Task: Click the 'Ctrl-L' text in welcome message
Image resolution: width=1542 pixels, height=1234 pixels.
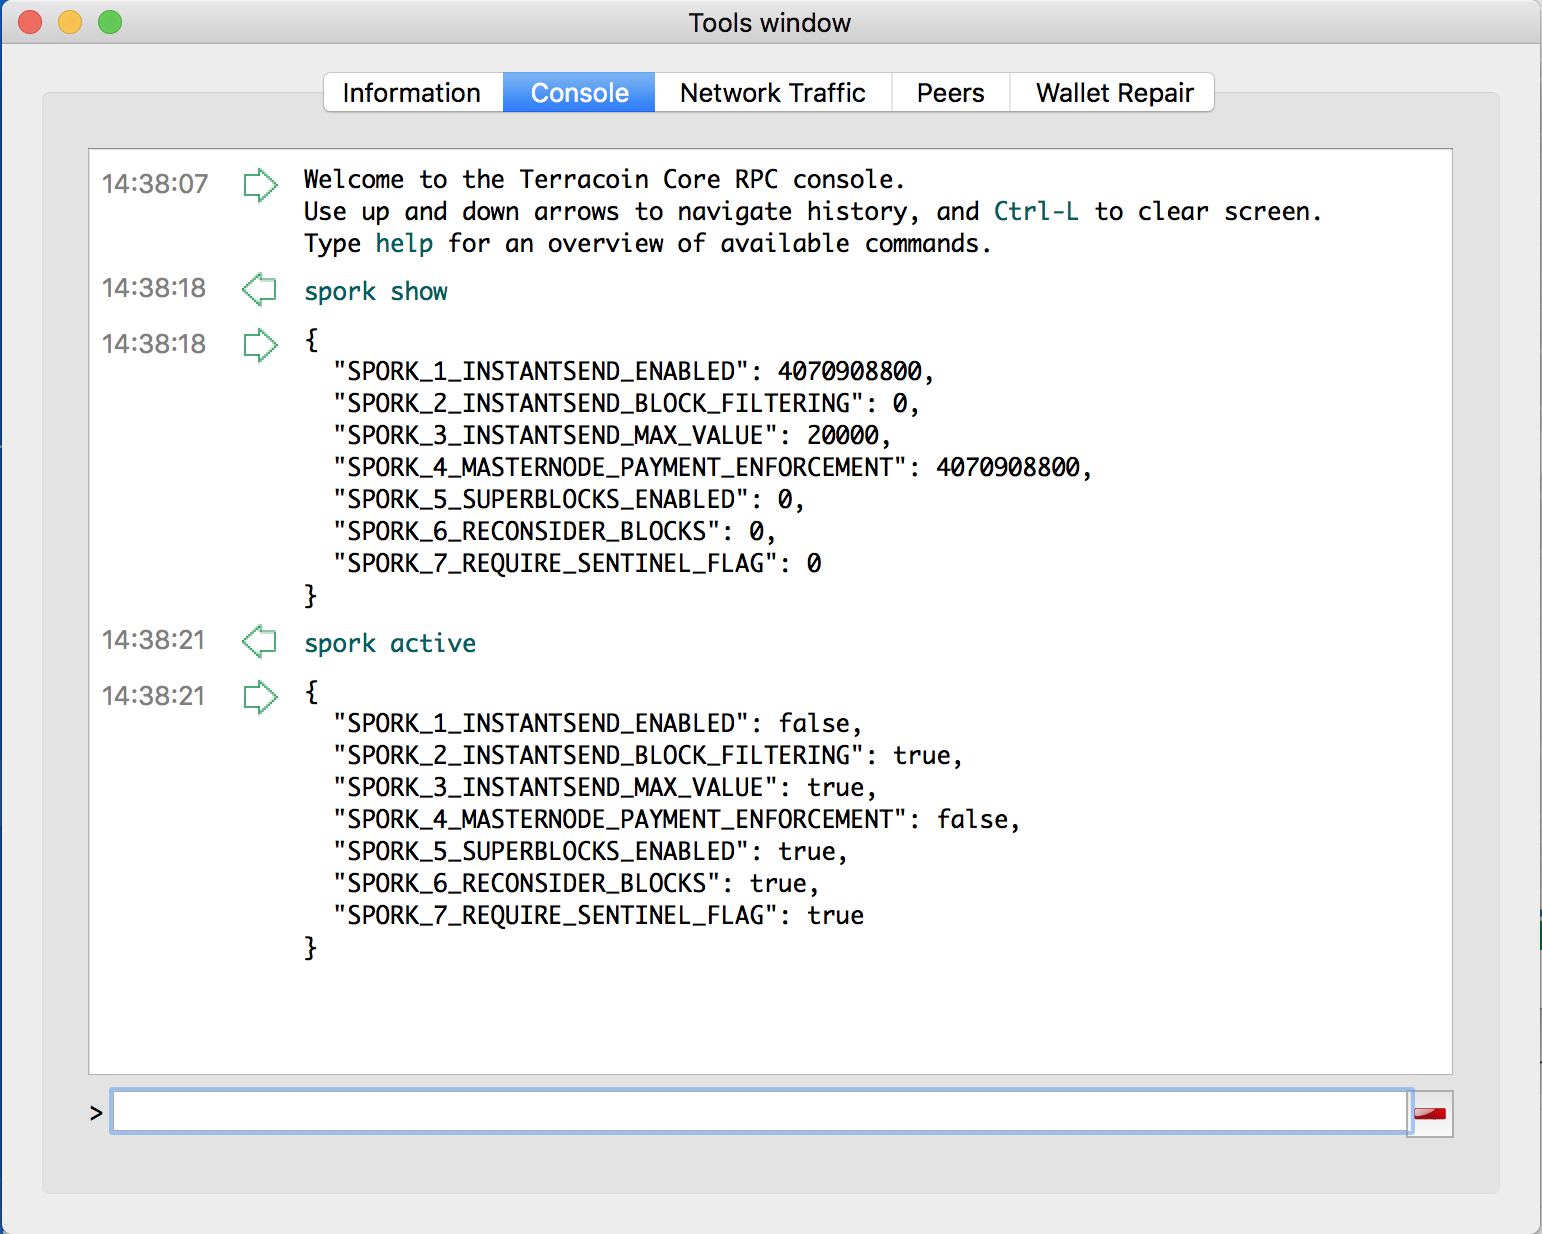Action: click(x=1036, y=212)
